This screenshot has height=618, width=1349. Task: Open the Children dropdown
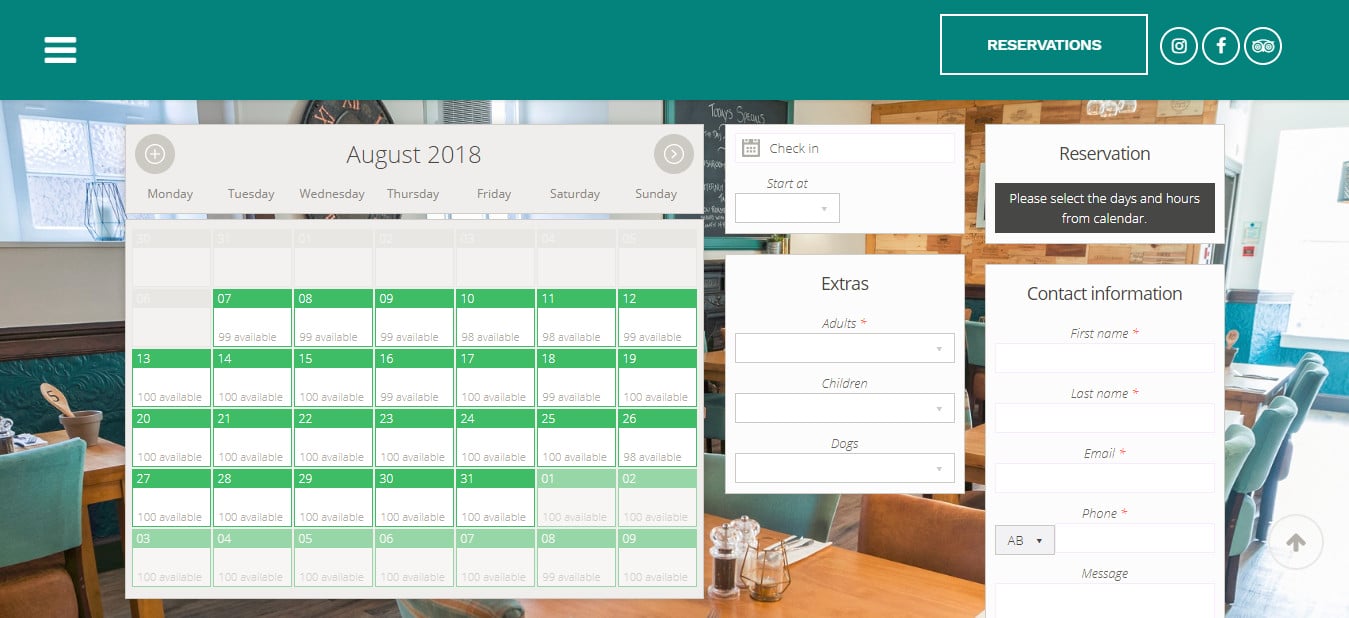[x=845, y=408]
